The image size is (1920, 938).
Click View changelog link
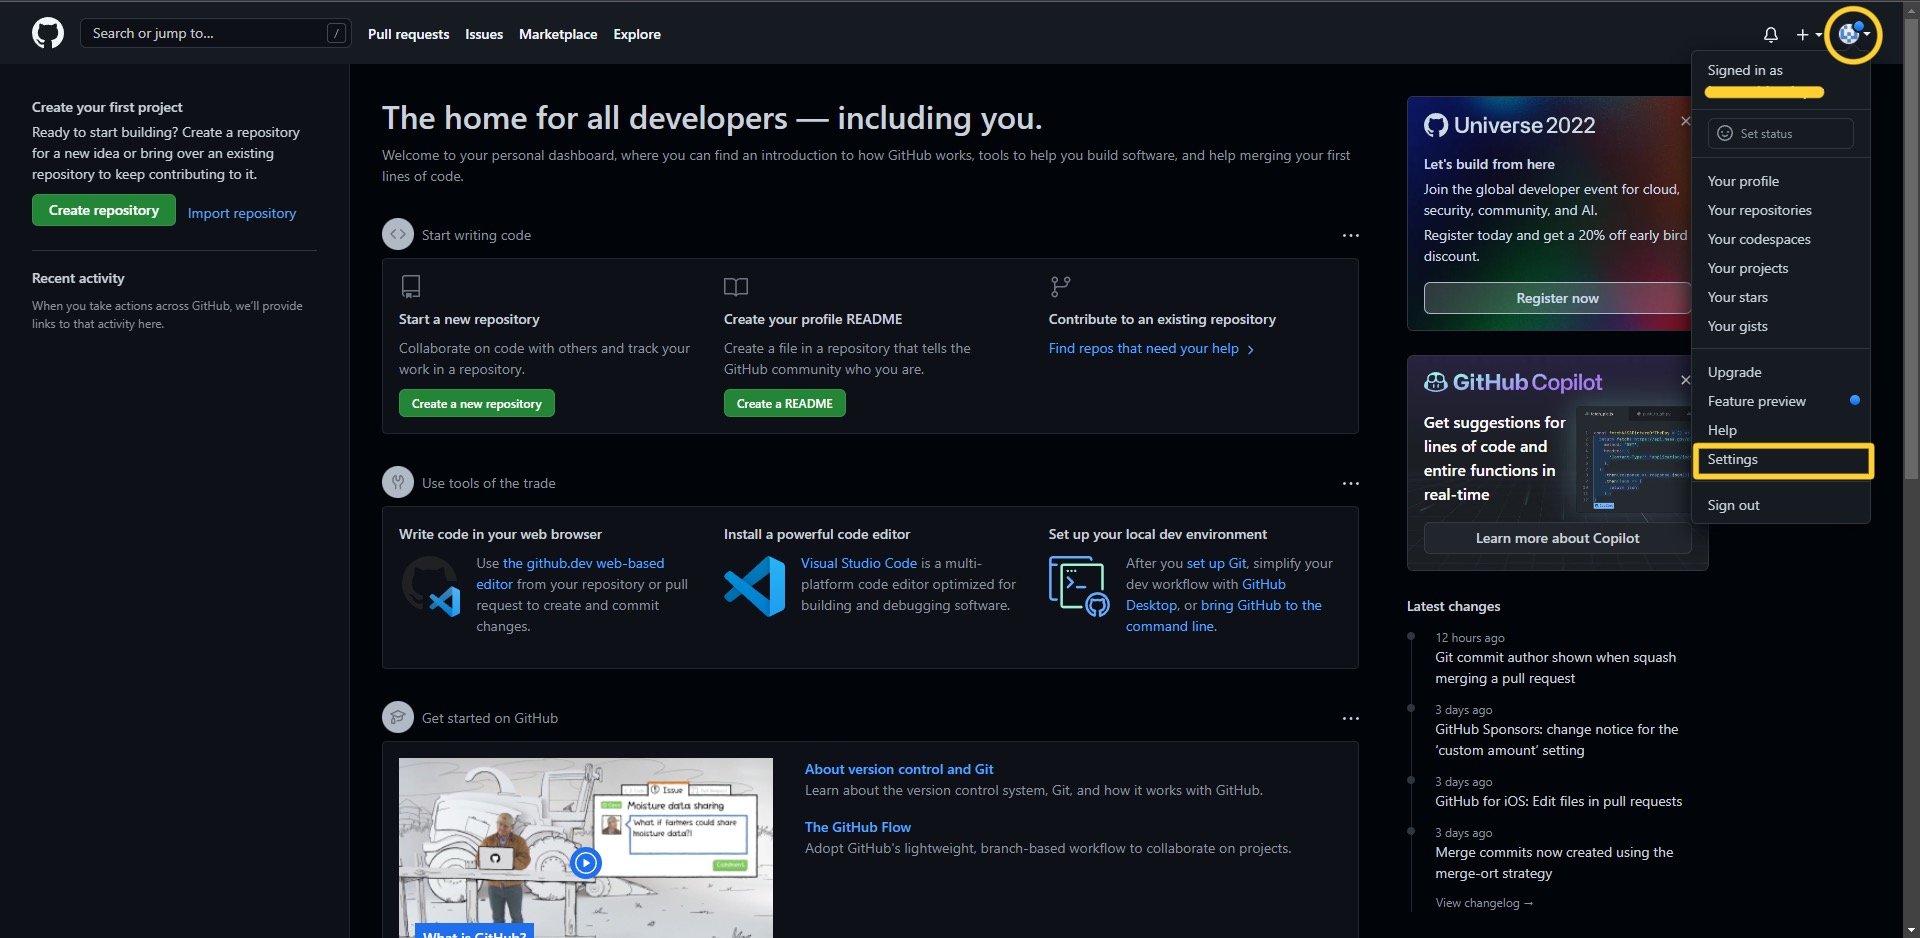pyautogui.click(x=1484, y=903)
